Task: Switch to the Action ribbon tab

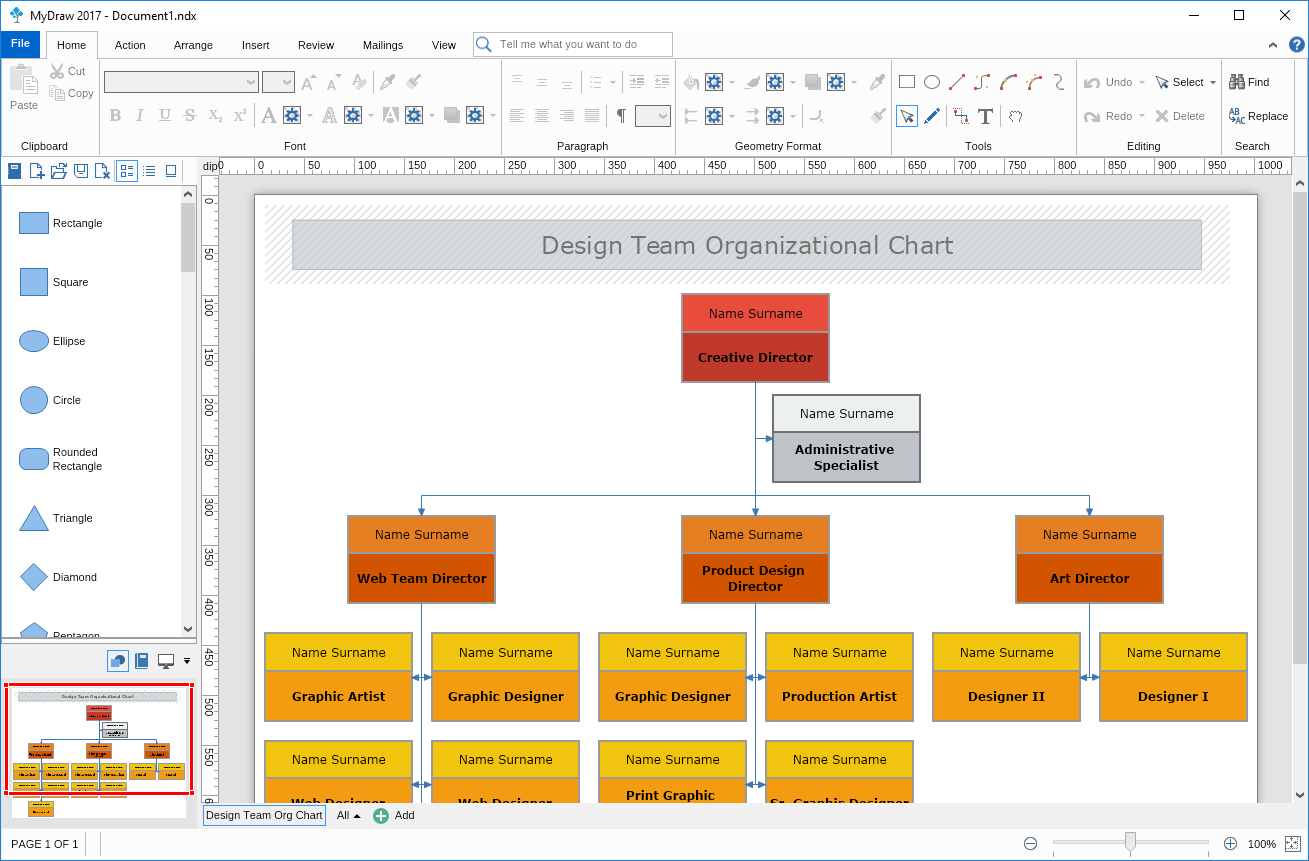Action: 130,45
